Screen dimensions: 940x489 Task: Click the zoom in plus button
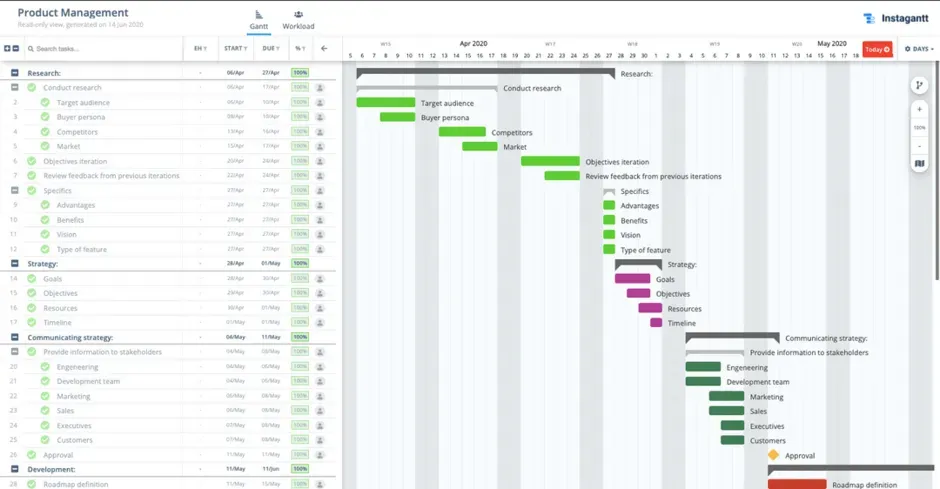(919, 109)
